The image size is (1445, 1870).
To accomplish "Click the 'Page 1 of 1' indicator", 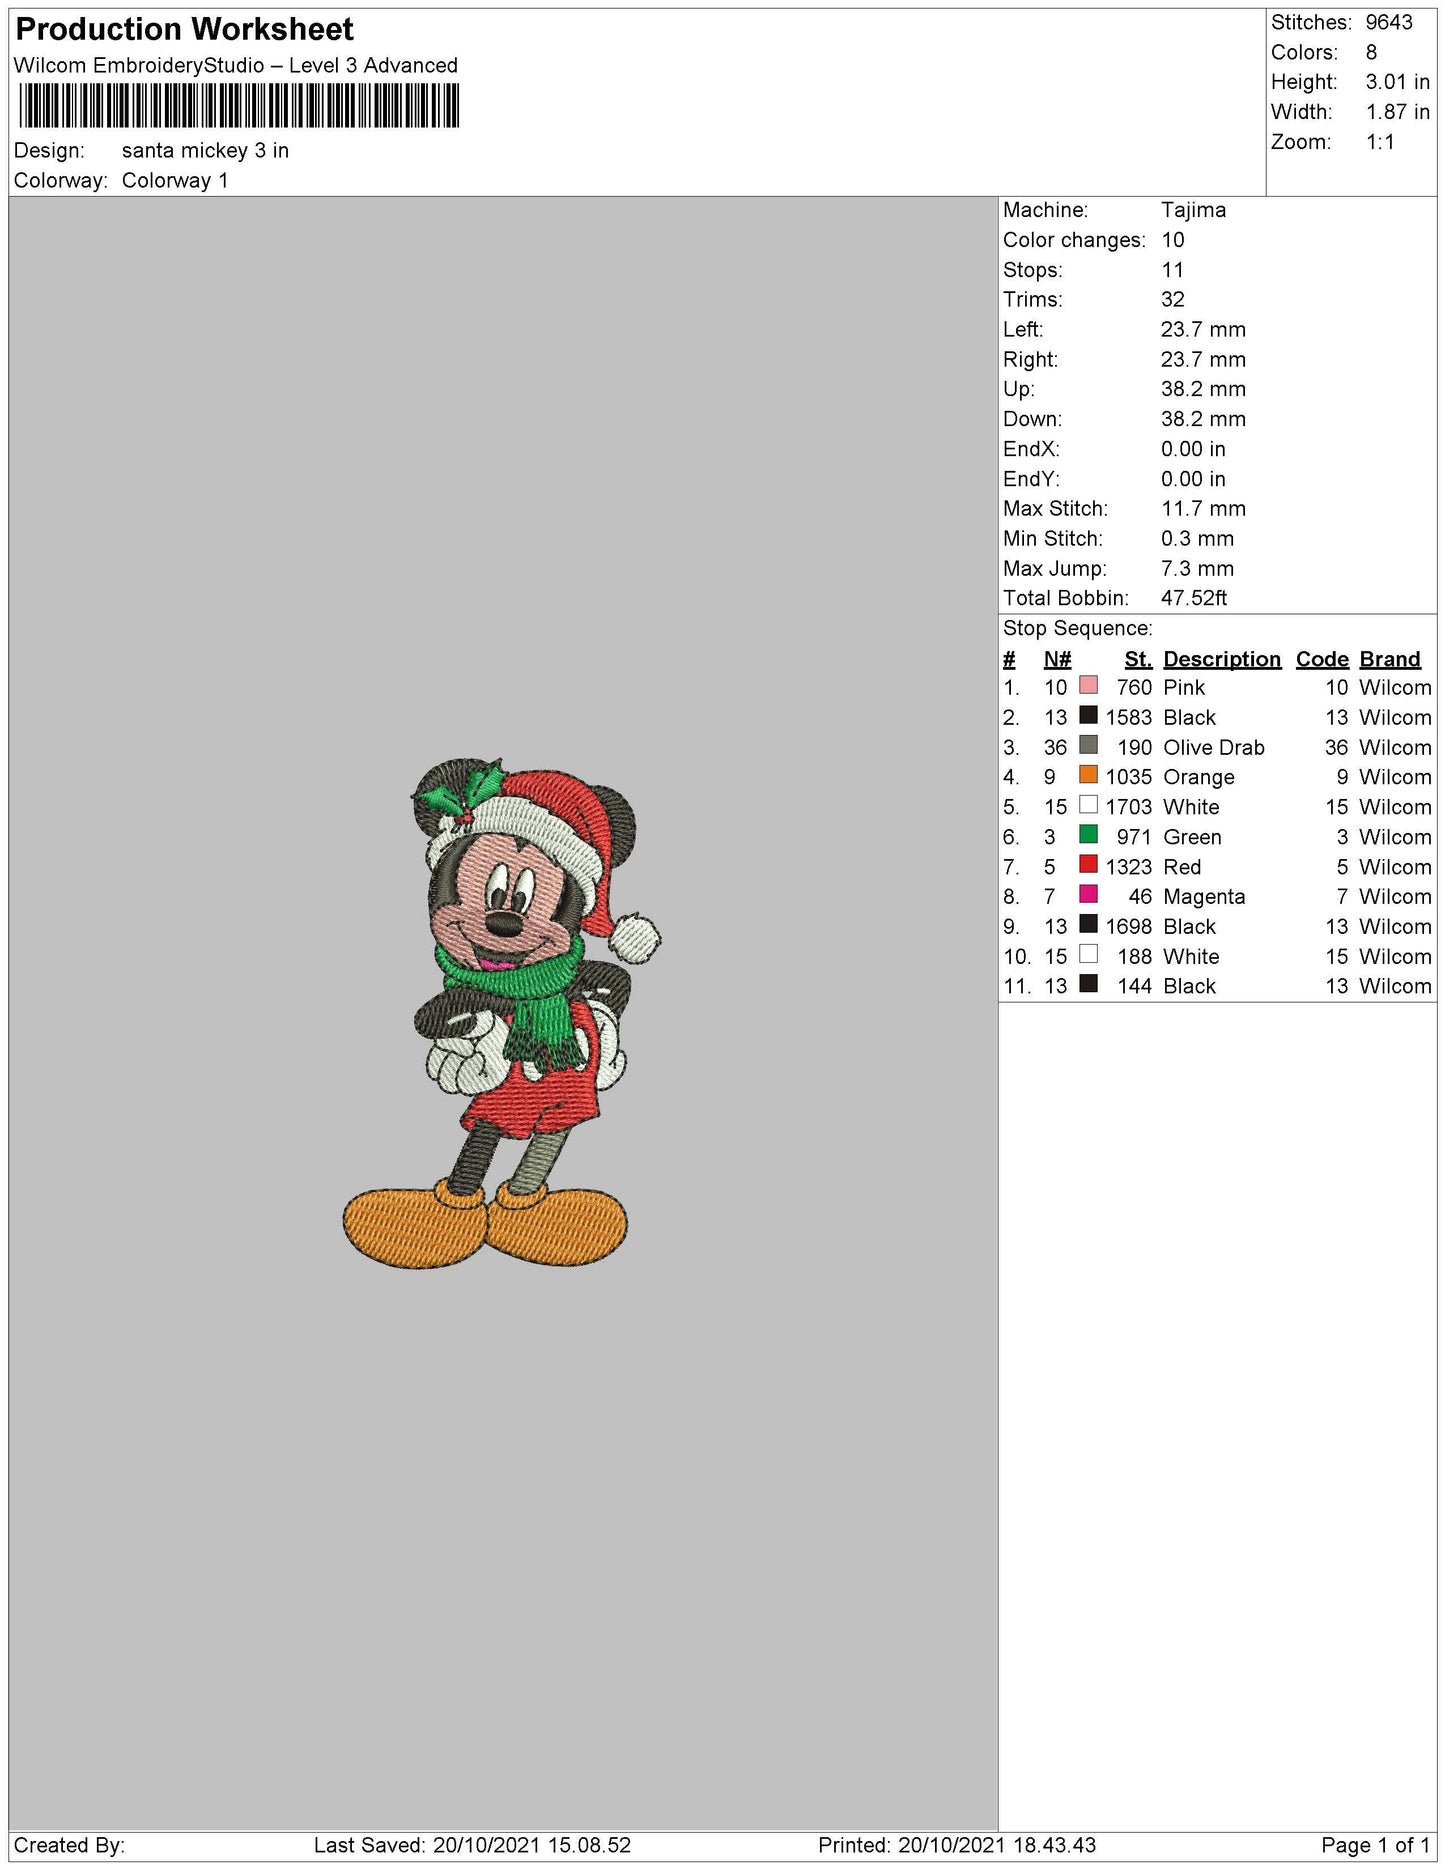I will pos(1375,1845).
